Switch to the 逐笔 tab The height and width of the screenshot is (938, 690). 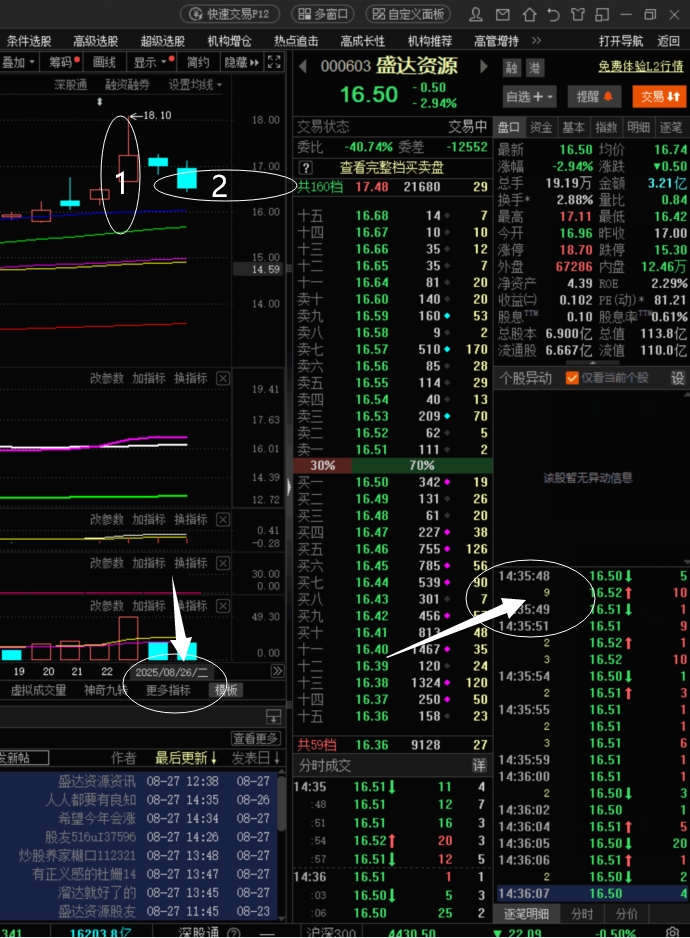671,127
